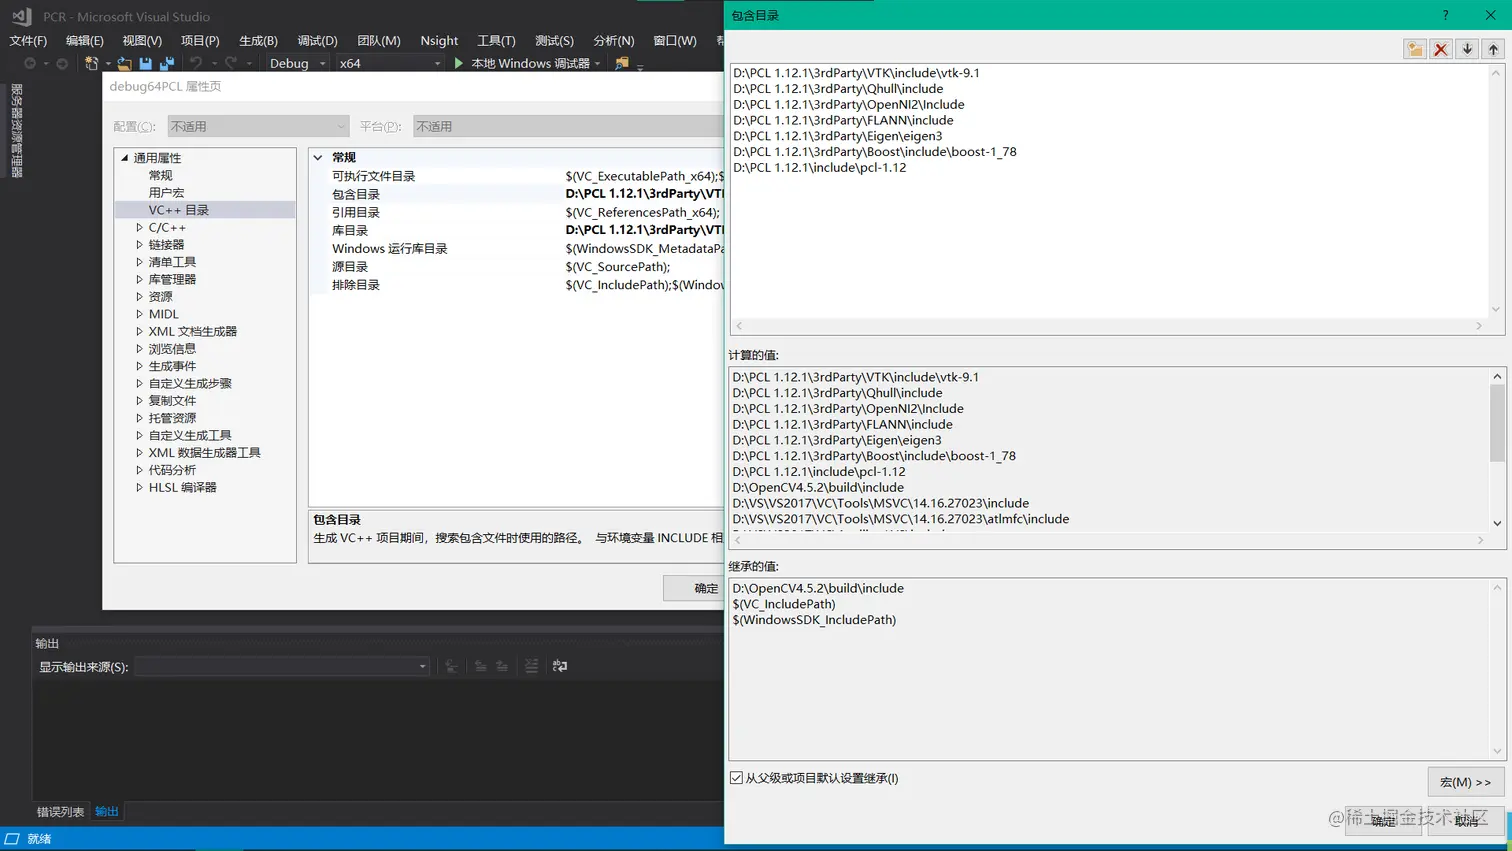
Task: Toggle inherit from parent or project defaults checkbox
Action: [736, 778]
